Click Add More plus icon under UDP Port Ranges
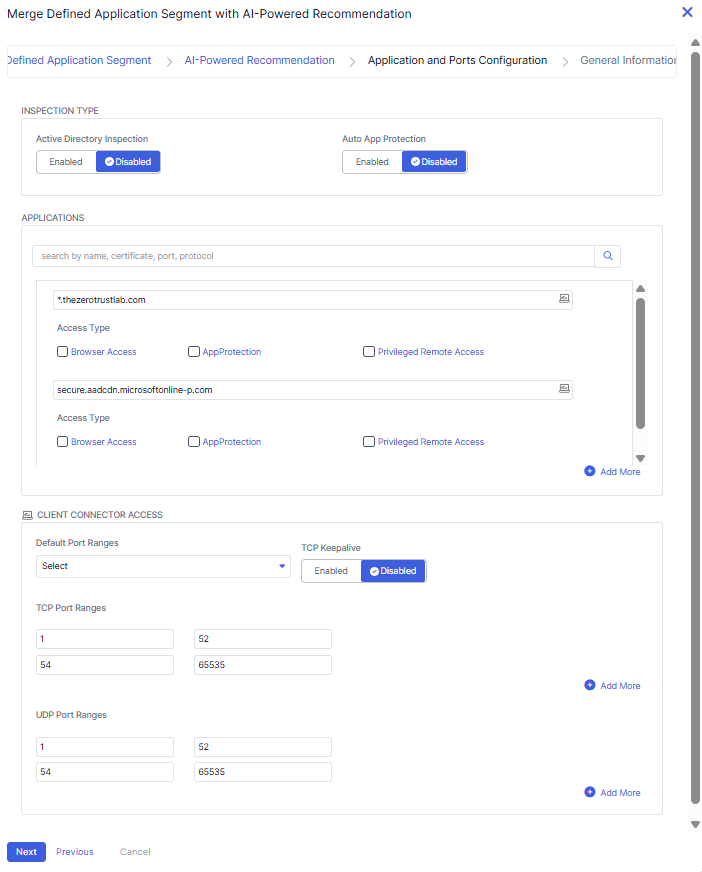Screen dimensions: 702x872 click(x=590, y=792)
